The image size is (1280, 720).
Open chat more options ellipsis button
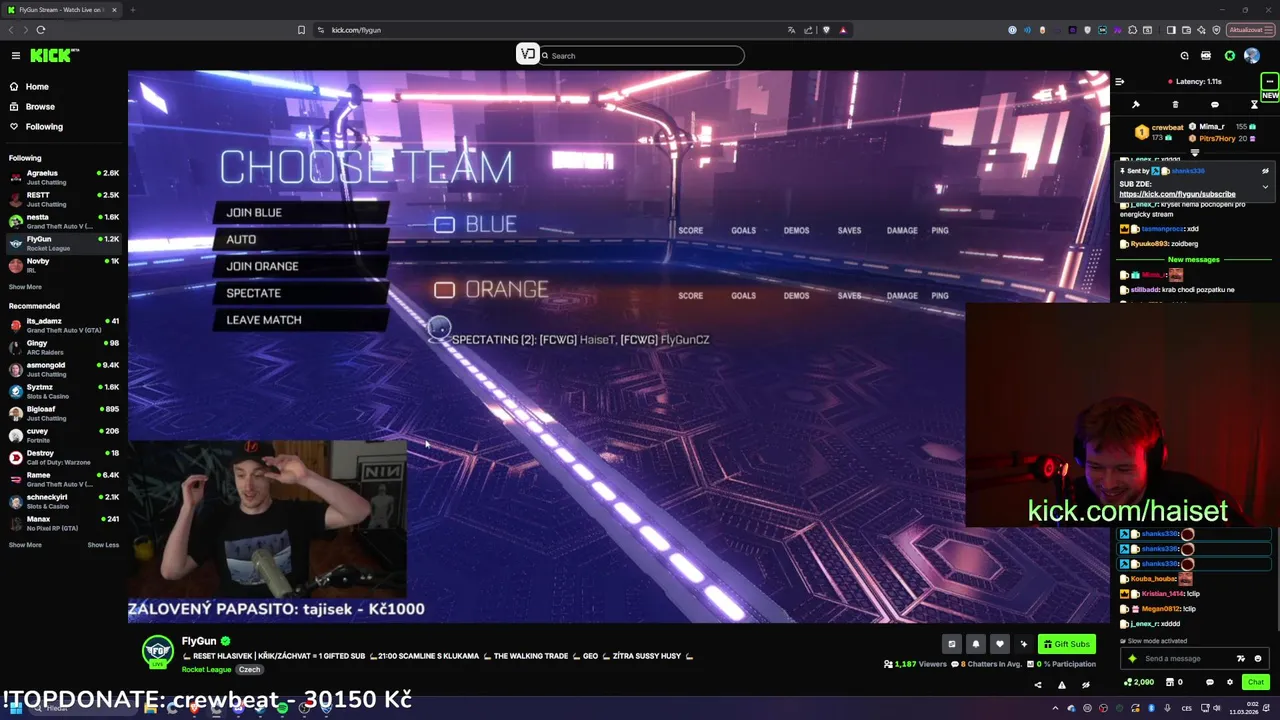click(x=1269, y=82)
